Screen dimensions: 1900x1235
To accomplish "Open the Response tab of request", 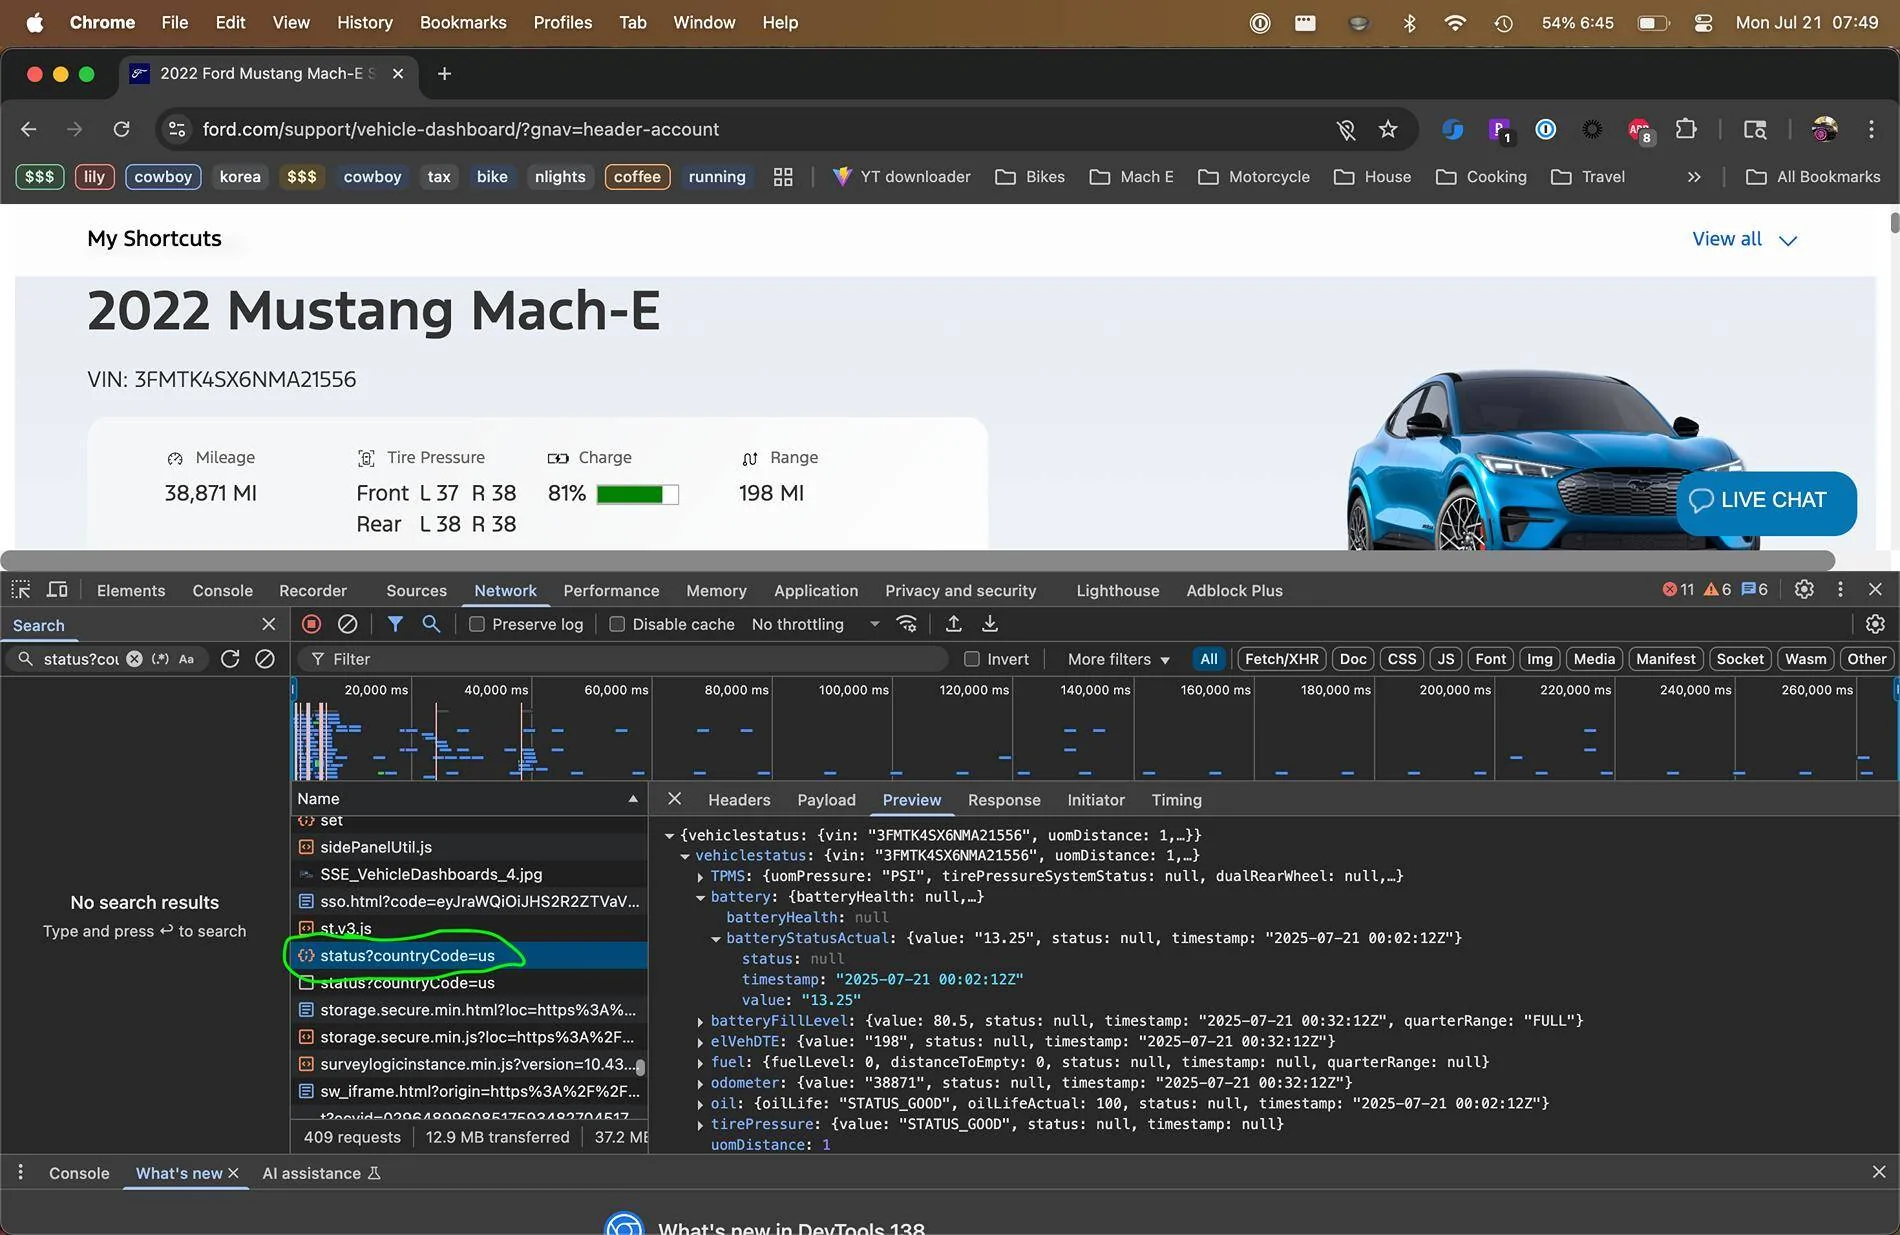I will (x=1004, y=800).
